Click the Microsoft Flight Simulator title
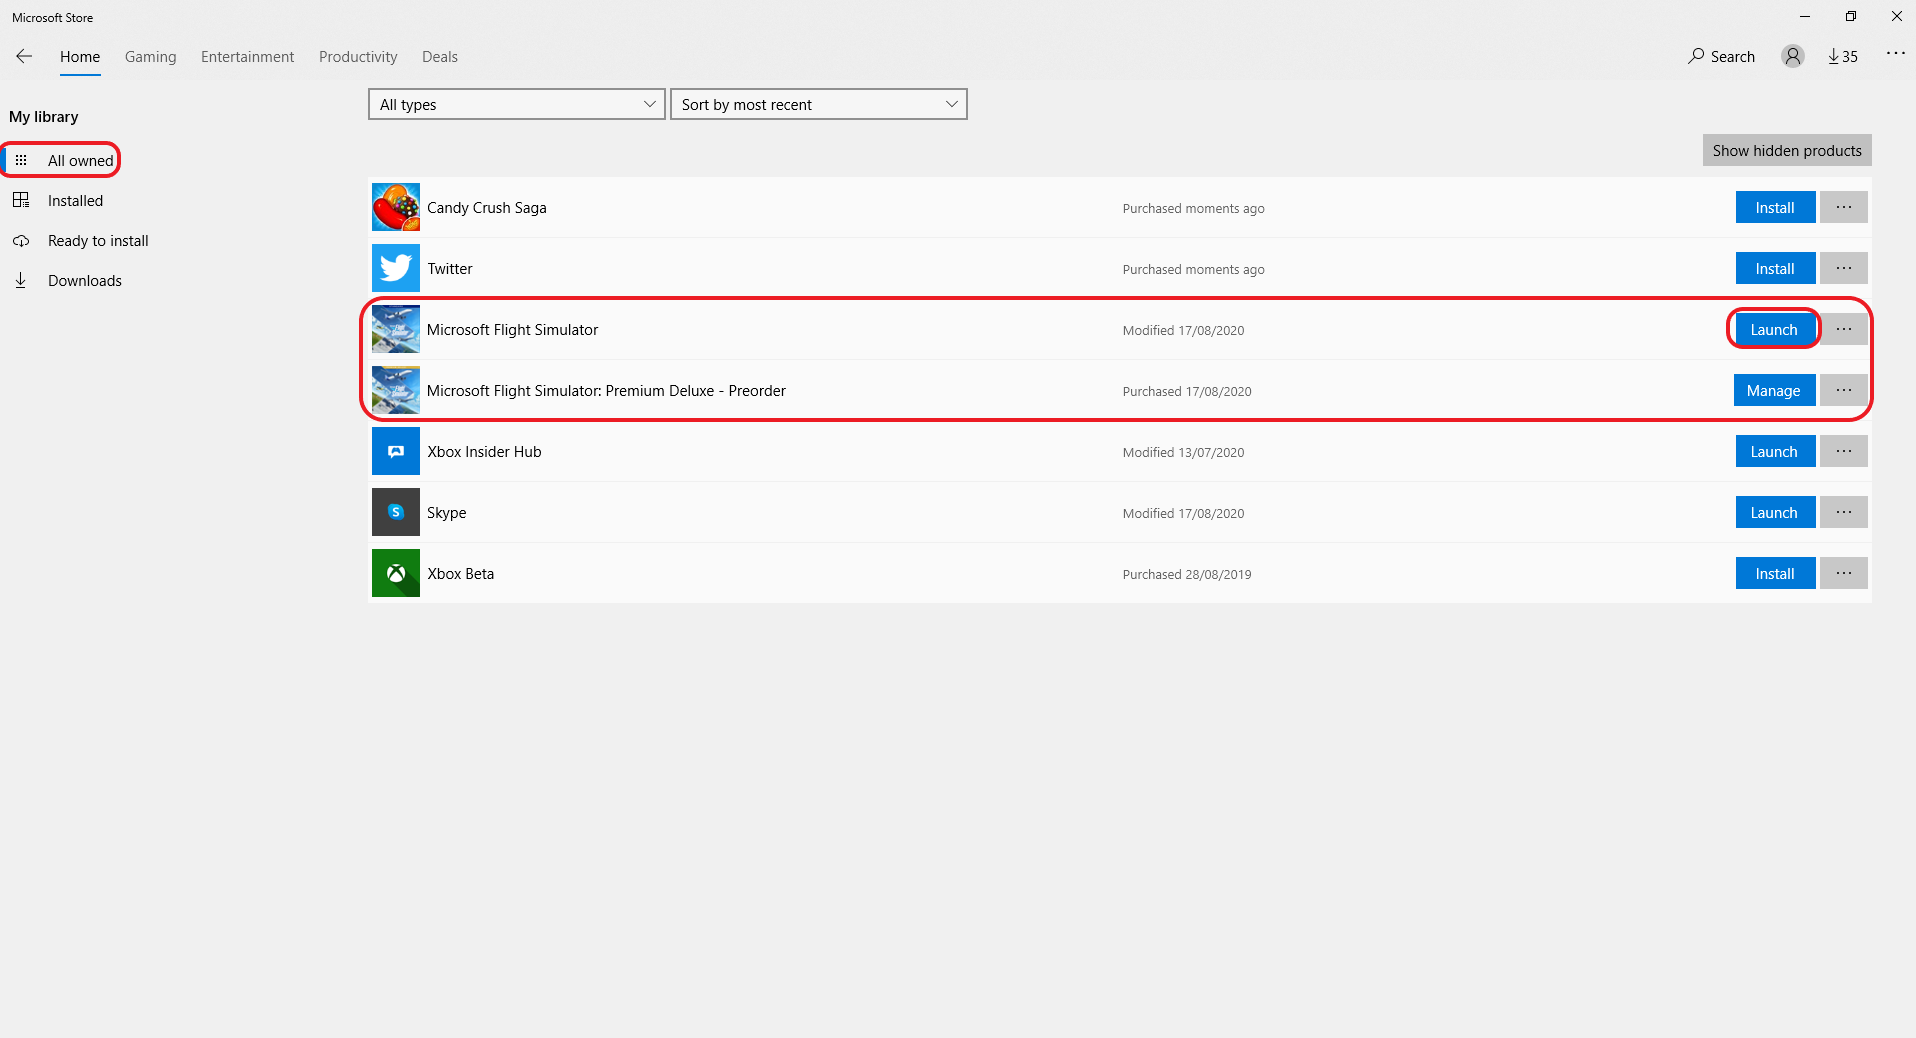This screenshot has height=1038, width=1916. (x=513, y=330)
